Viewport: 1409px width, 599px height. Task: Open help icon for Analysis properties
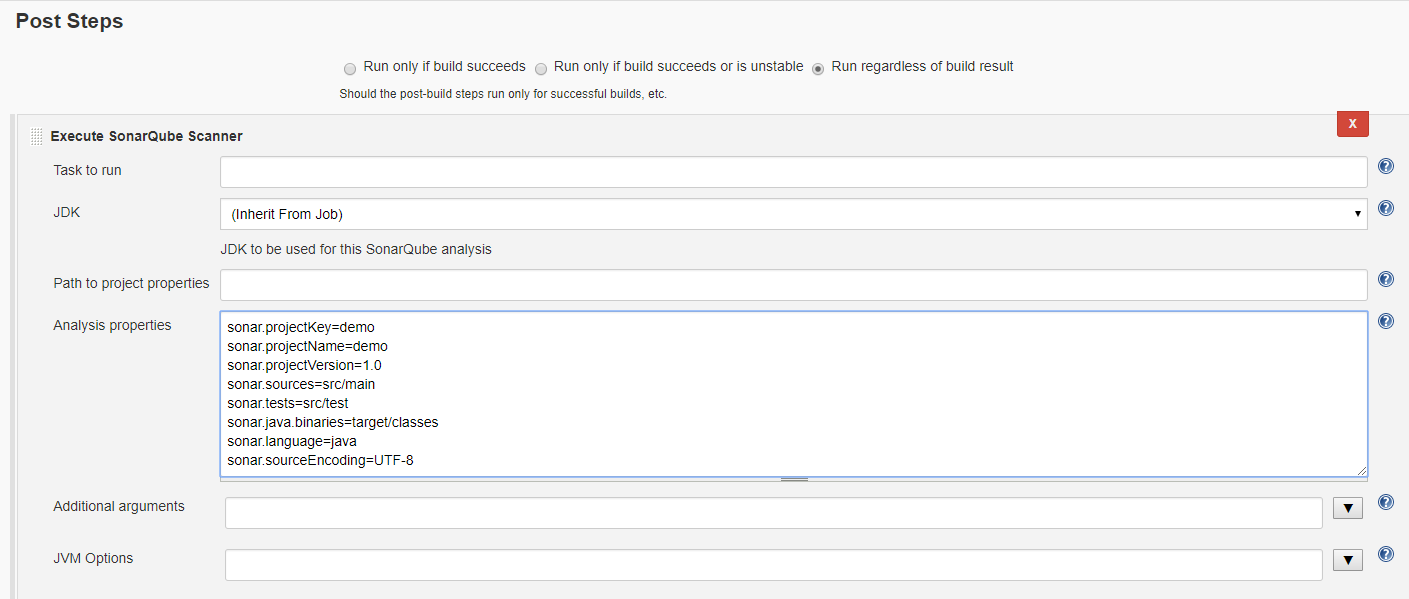coord(1386,321)
